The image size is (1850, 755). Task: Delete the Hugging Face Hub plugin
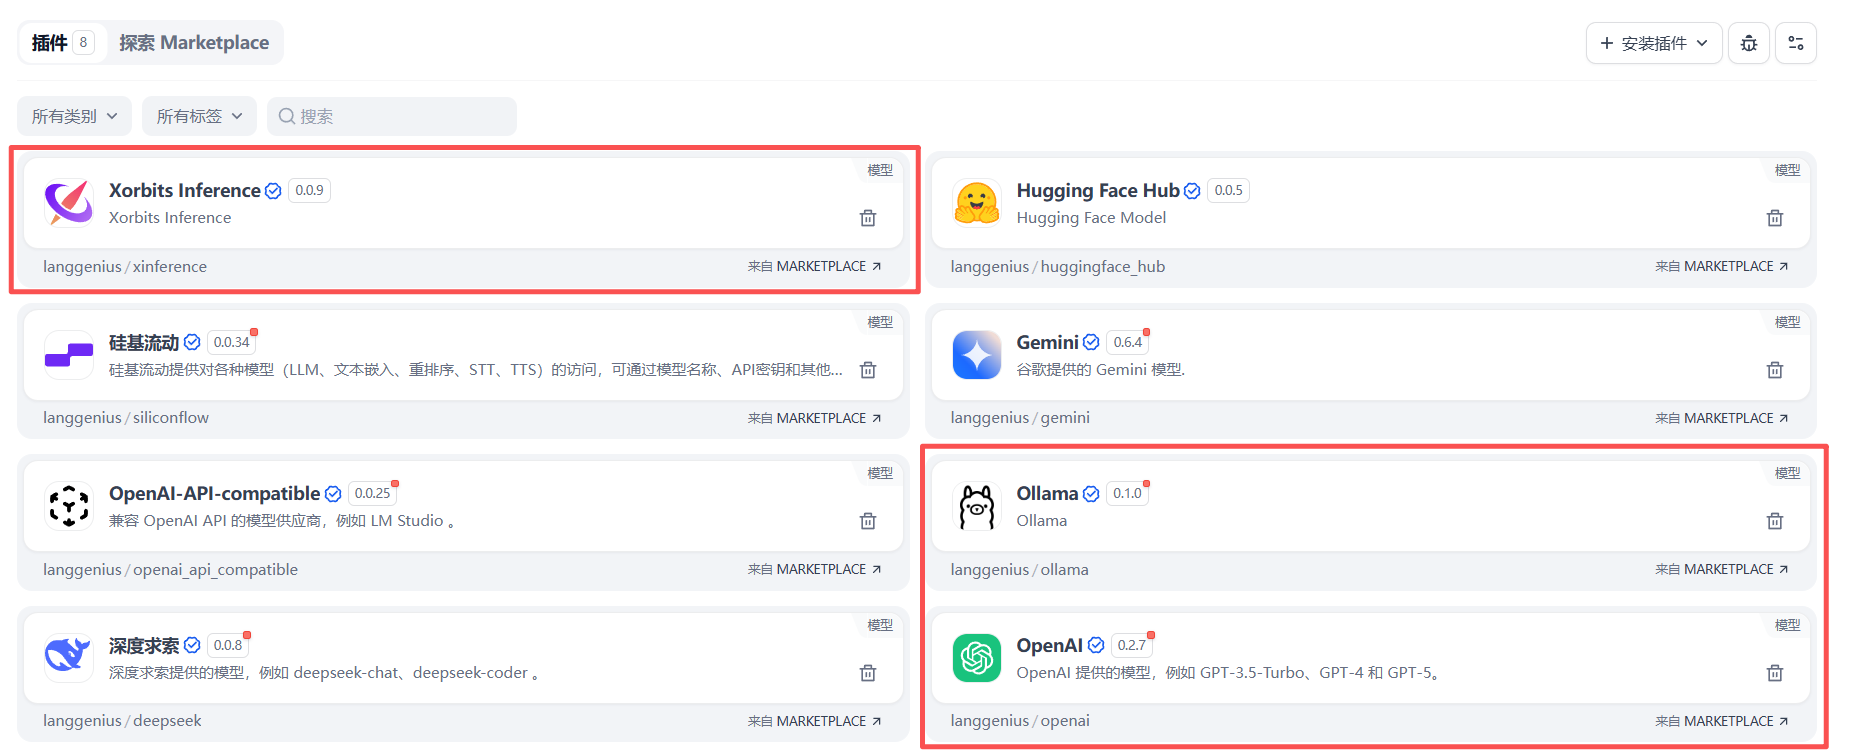tap(1775, 218)
